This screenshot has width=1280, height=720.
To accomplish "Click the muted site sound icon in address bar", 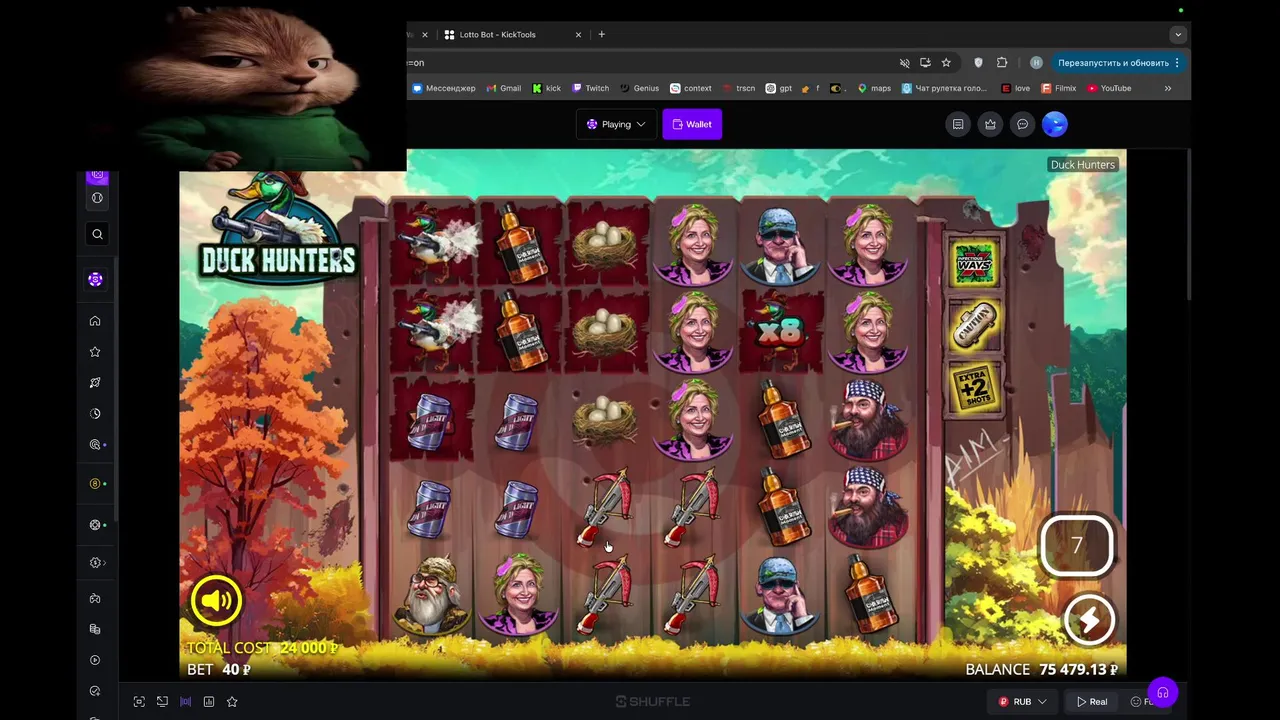I will point(904,63).
